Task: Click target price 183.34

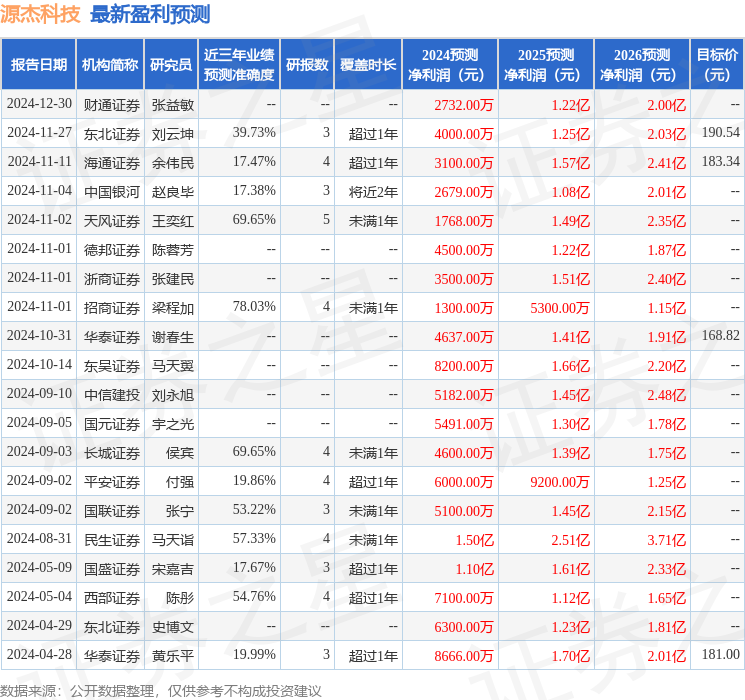Action: pyautogui.click(x=721, y=162)
